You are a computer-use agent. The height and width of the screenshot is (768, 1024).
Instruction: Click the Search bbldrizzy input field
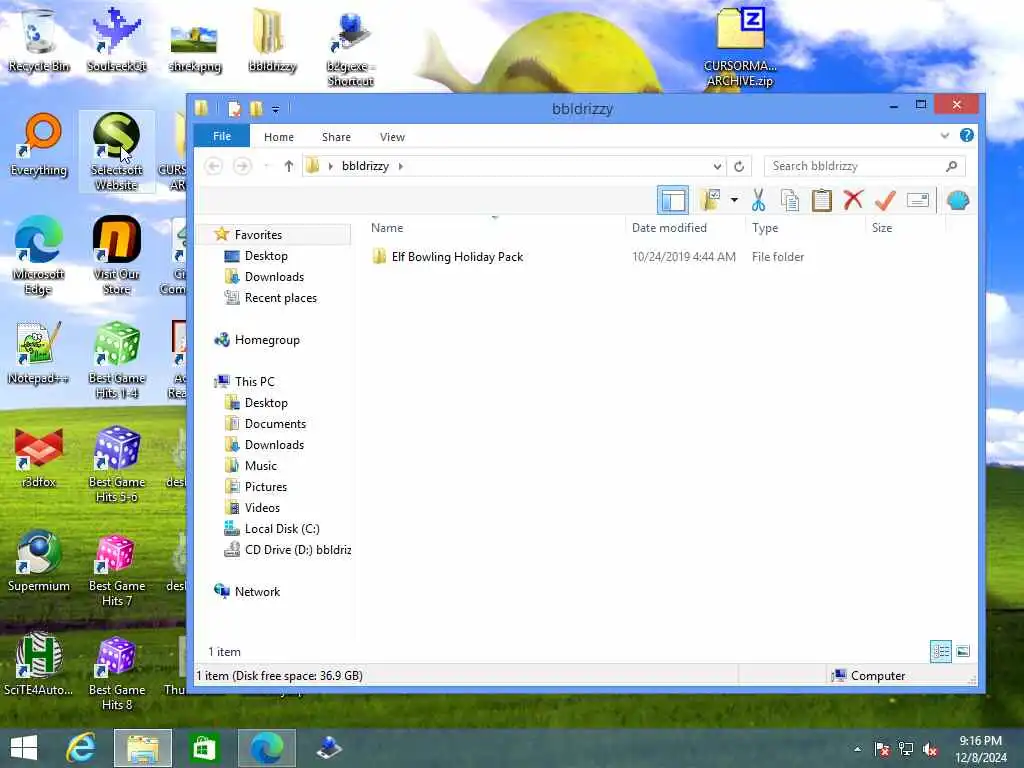tap(856, 166)
